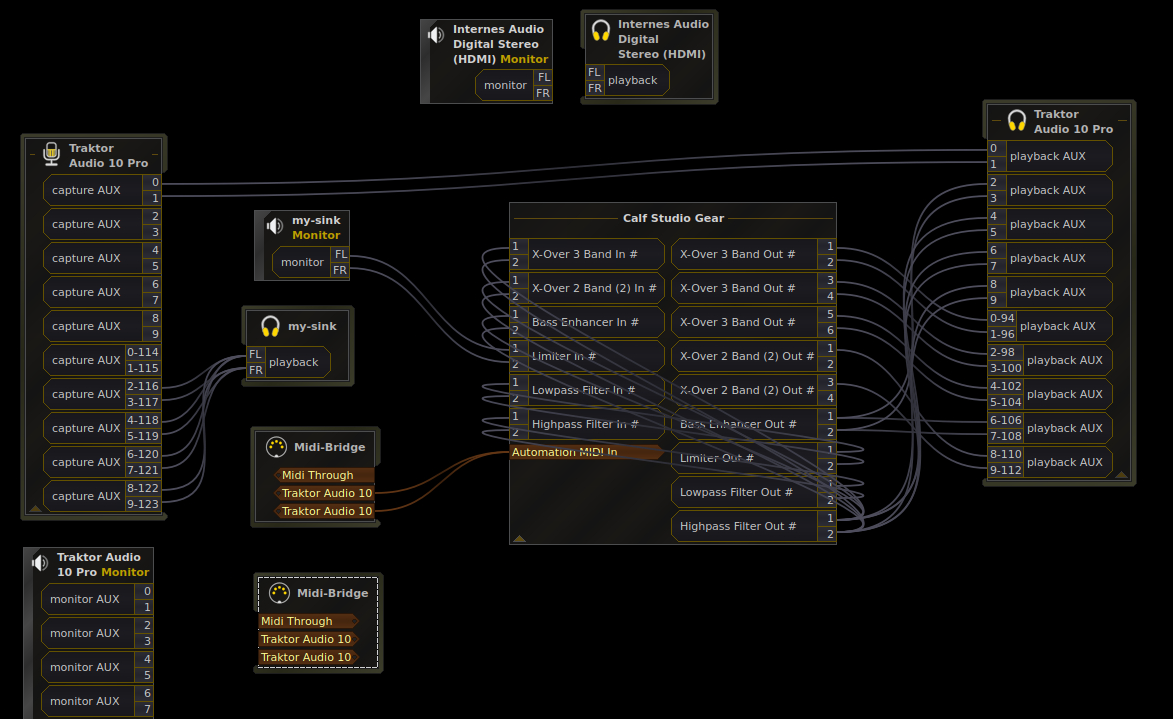Click MIDI connector icon on the connected Midi-Bridge node
This screenshot has height=719, width=1173.
276,447
